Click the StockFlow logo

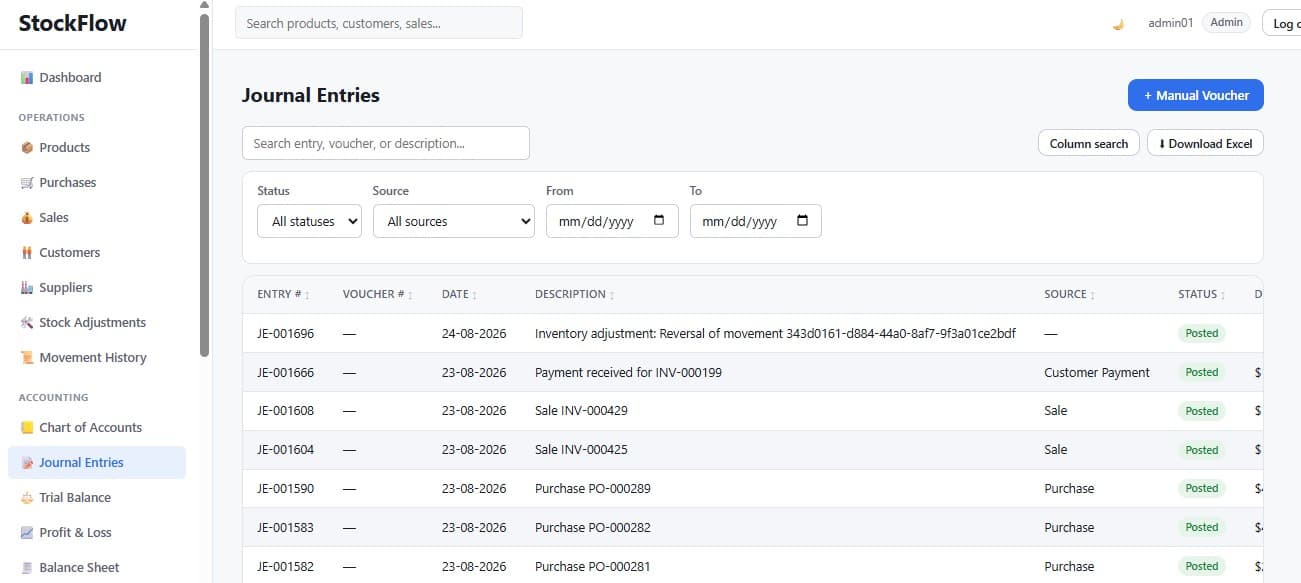point(73,23)
